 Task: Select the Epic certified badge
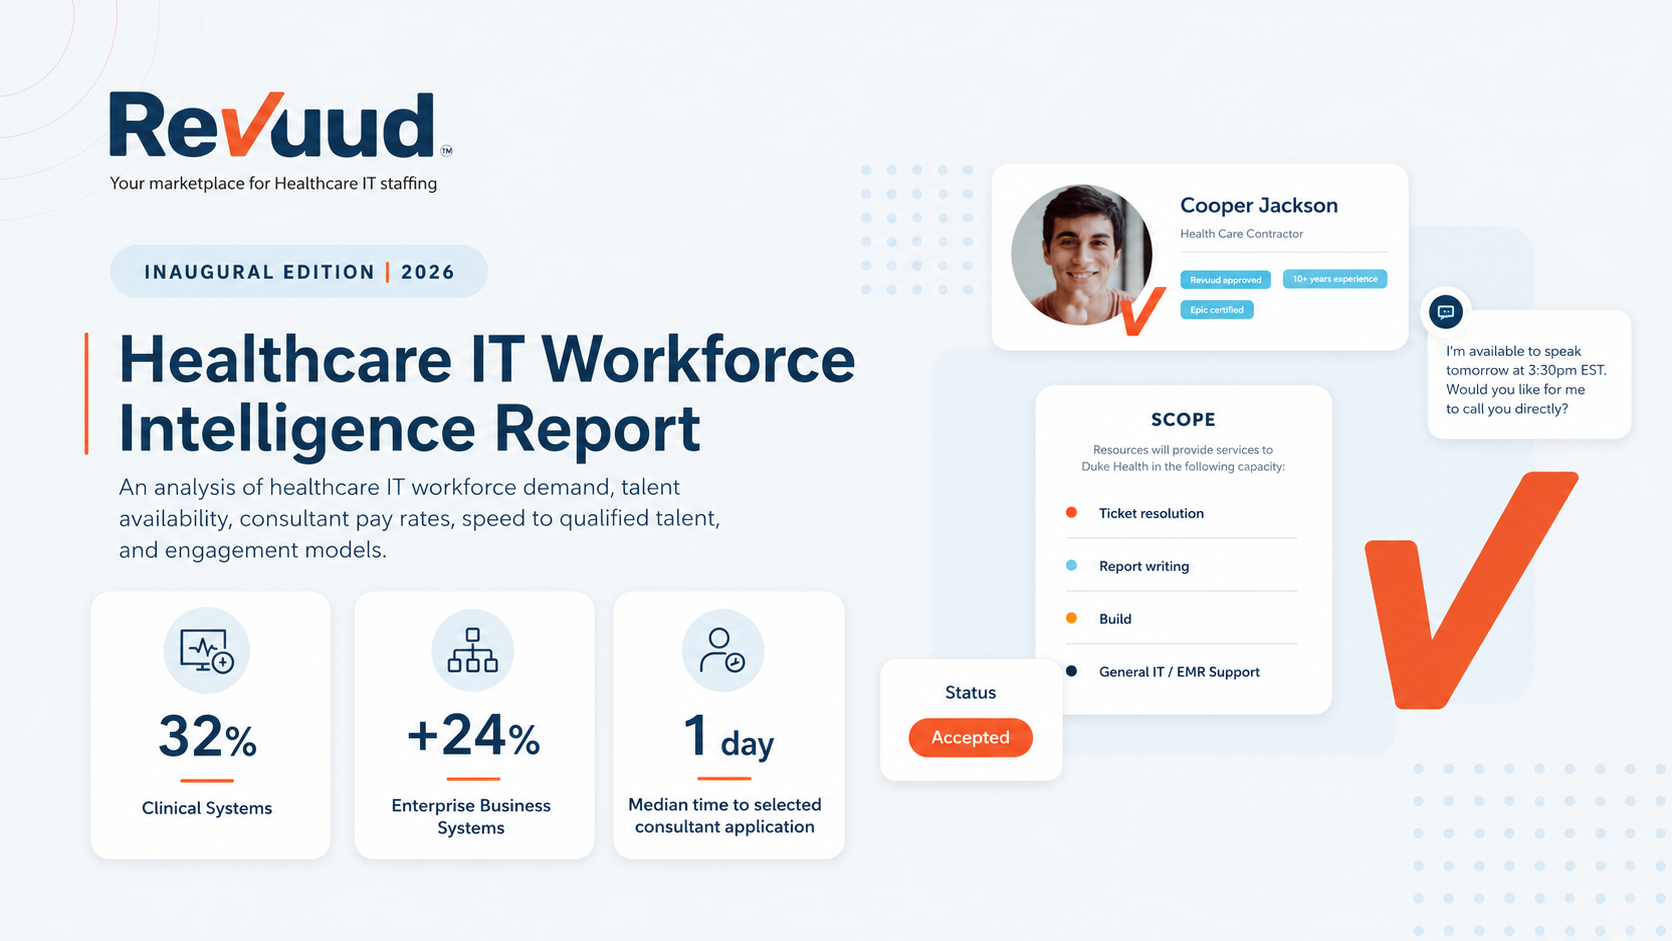[1217, 310]
